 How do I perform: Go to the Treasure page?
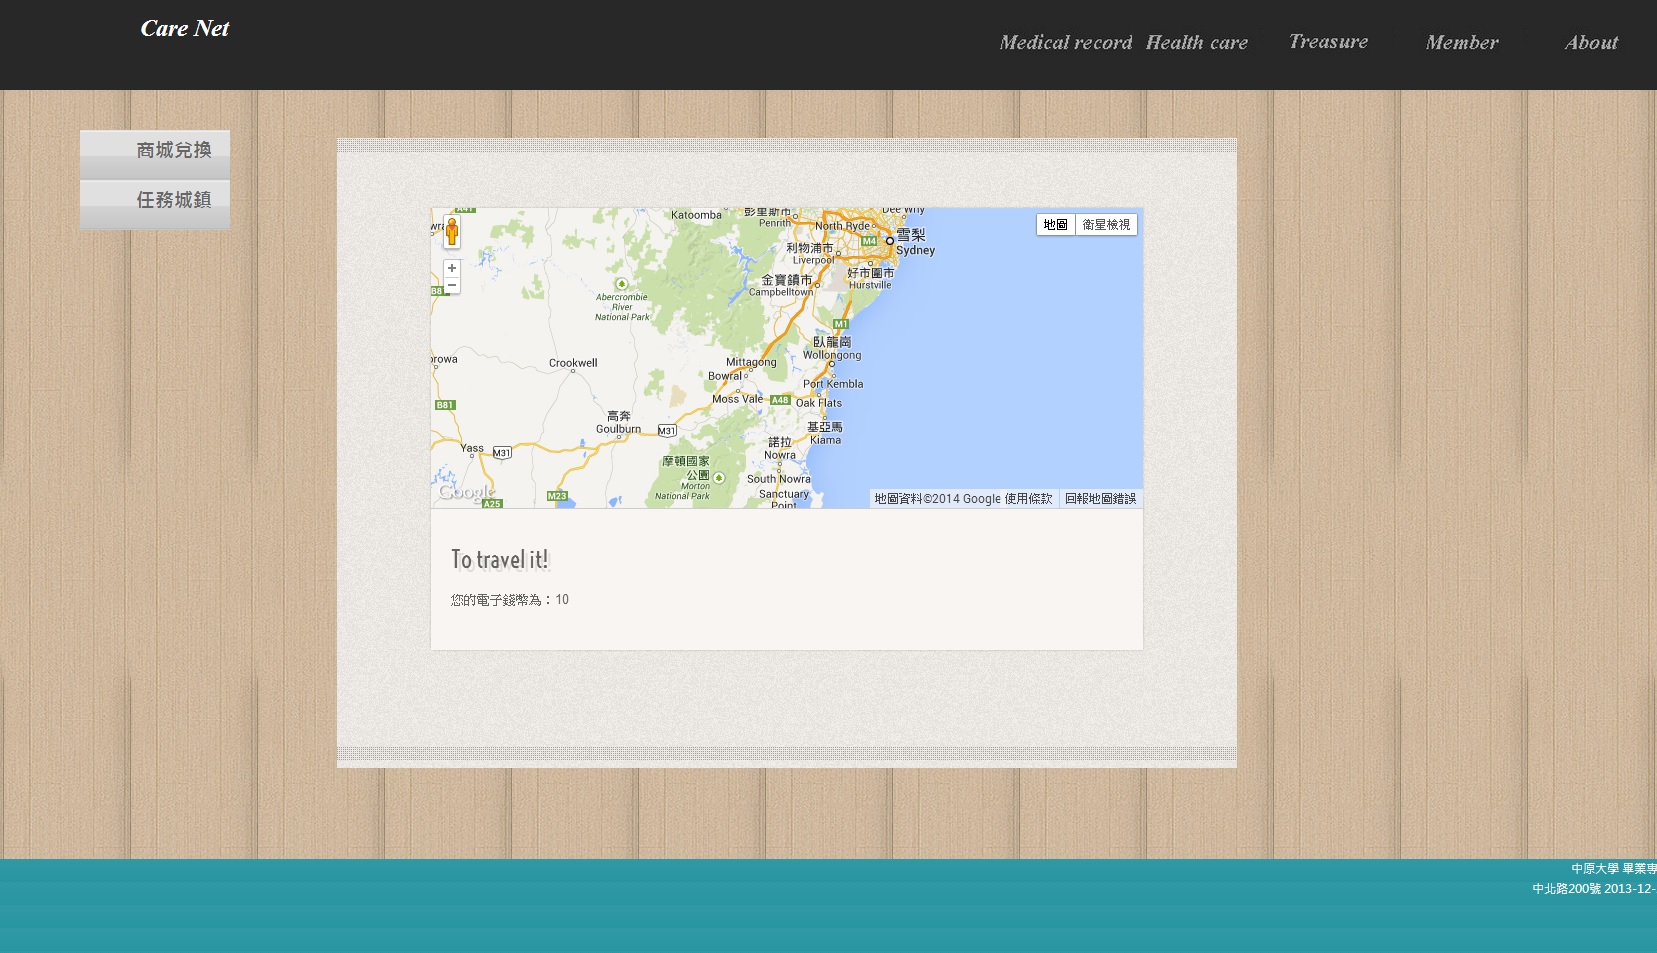[x=1328, y=42]
